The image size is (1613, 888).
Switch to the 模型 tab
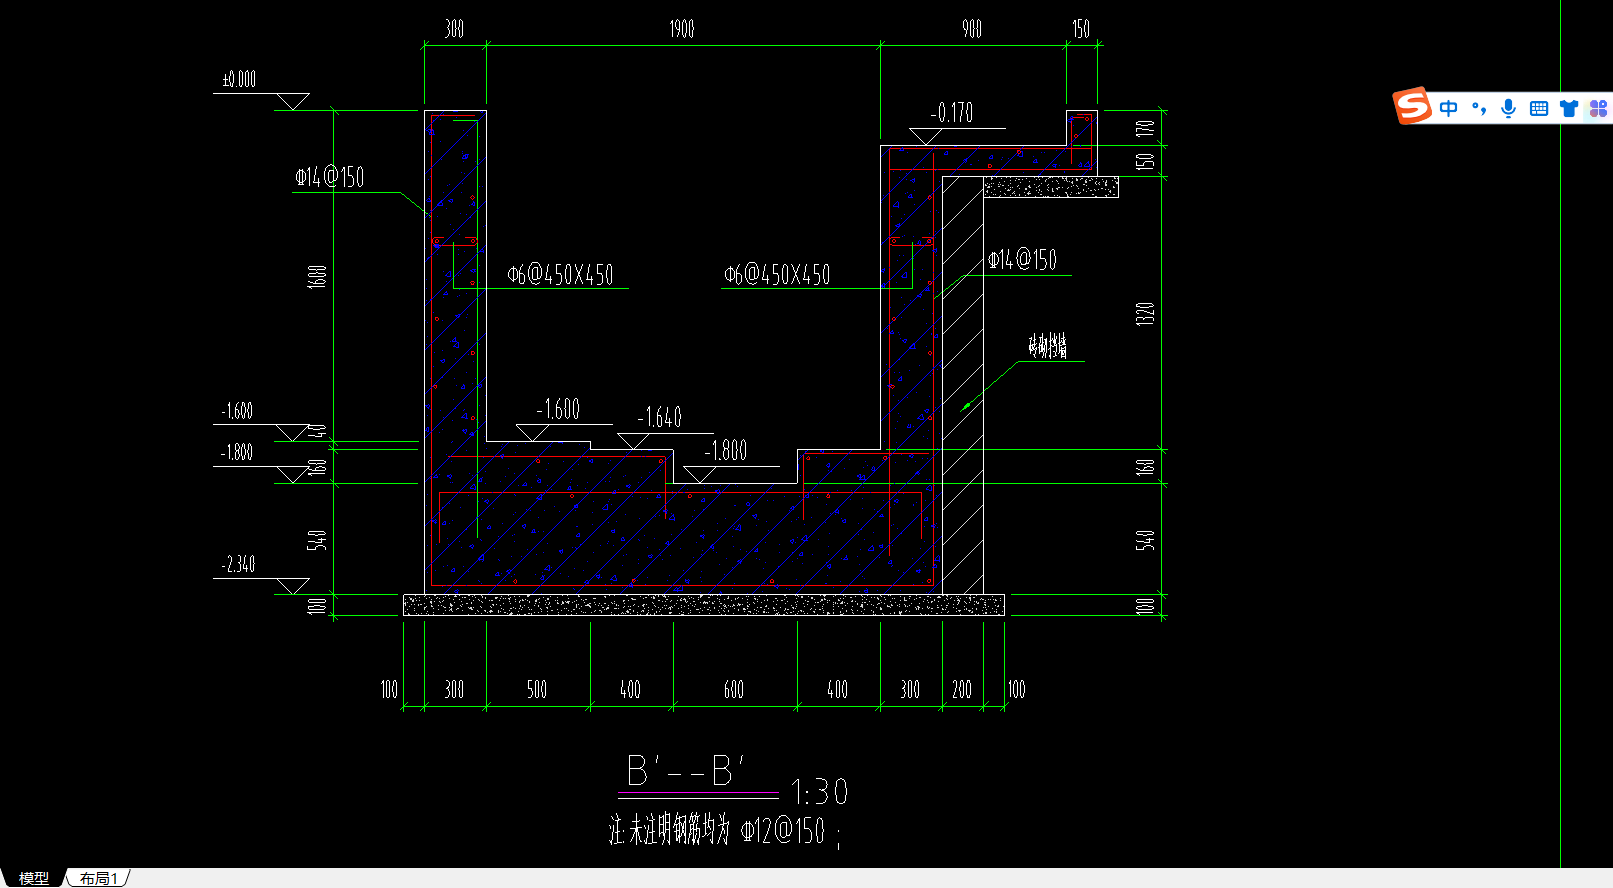[34, 878]
